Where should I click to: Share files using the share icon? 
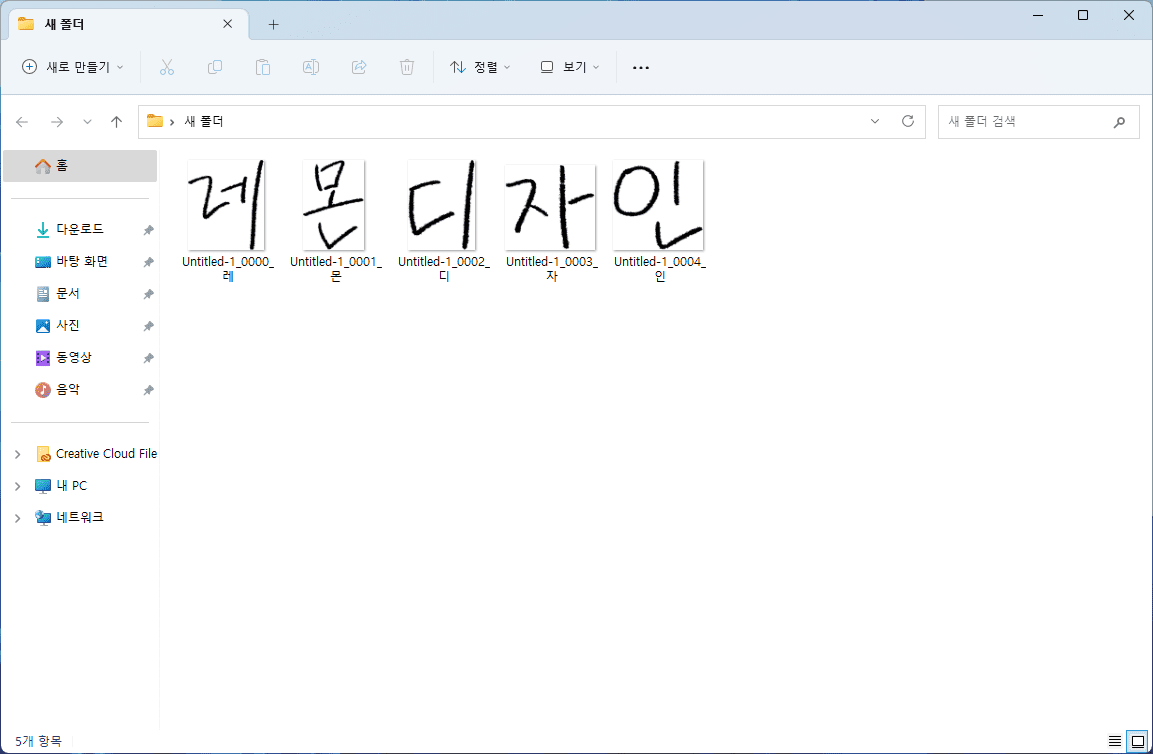pos(358,67)
